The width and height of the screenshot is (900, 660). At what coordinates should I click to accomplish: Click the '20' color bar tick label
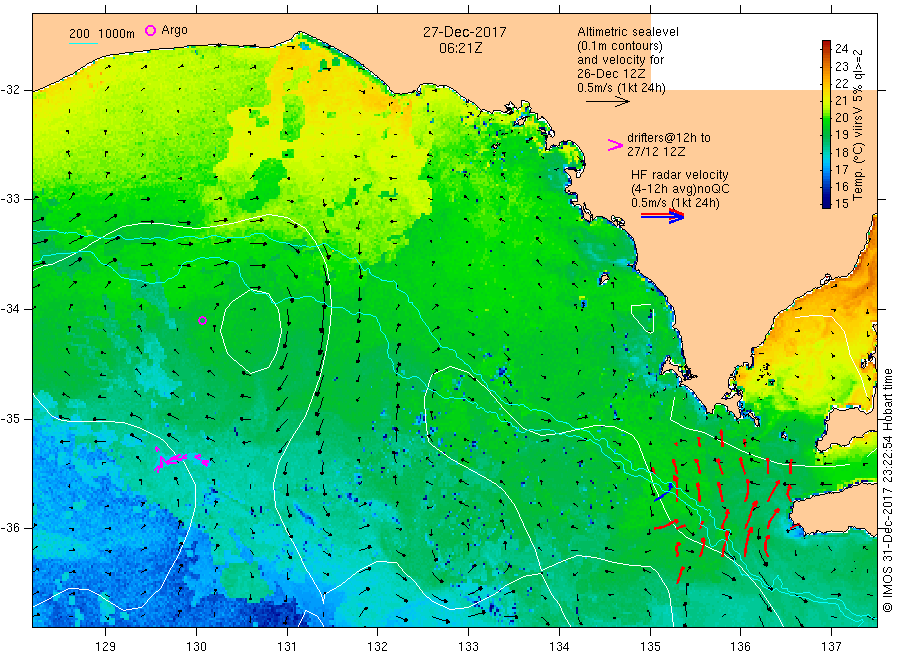(x=841, y=118)
